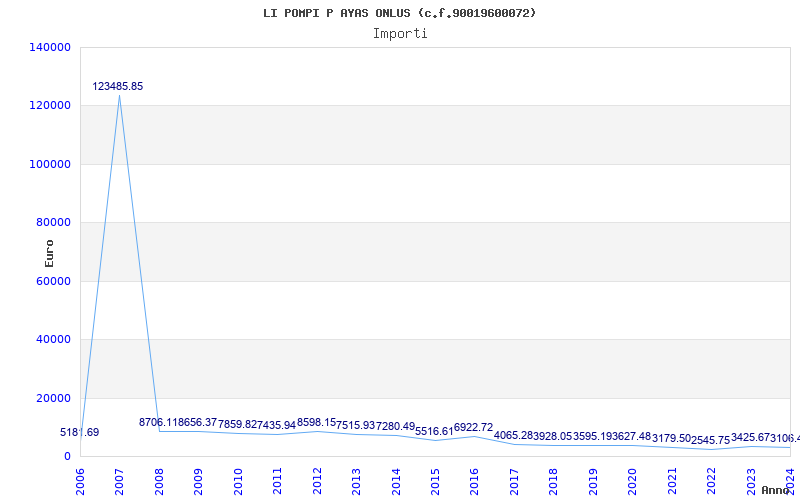
Task: Select the 2006 data label 5181.69
Action: pos(80,432)
